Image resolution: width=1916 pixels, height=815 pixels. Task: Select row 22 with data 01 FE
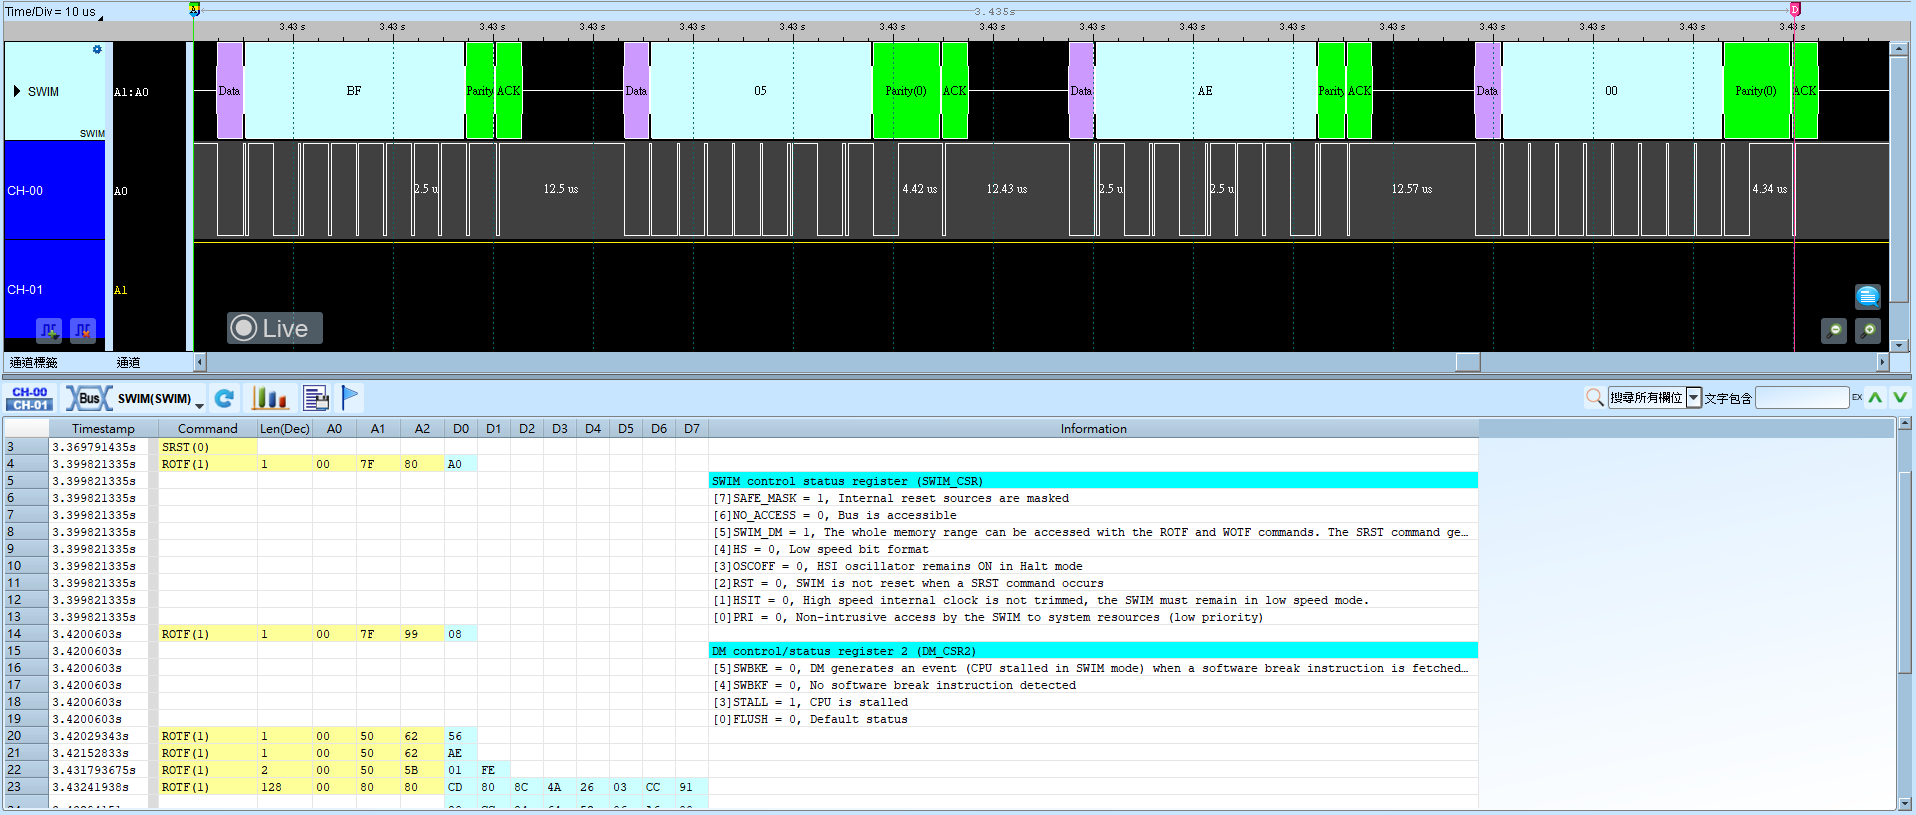click(740, 770)
